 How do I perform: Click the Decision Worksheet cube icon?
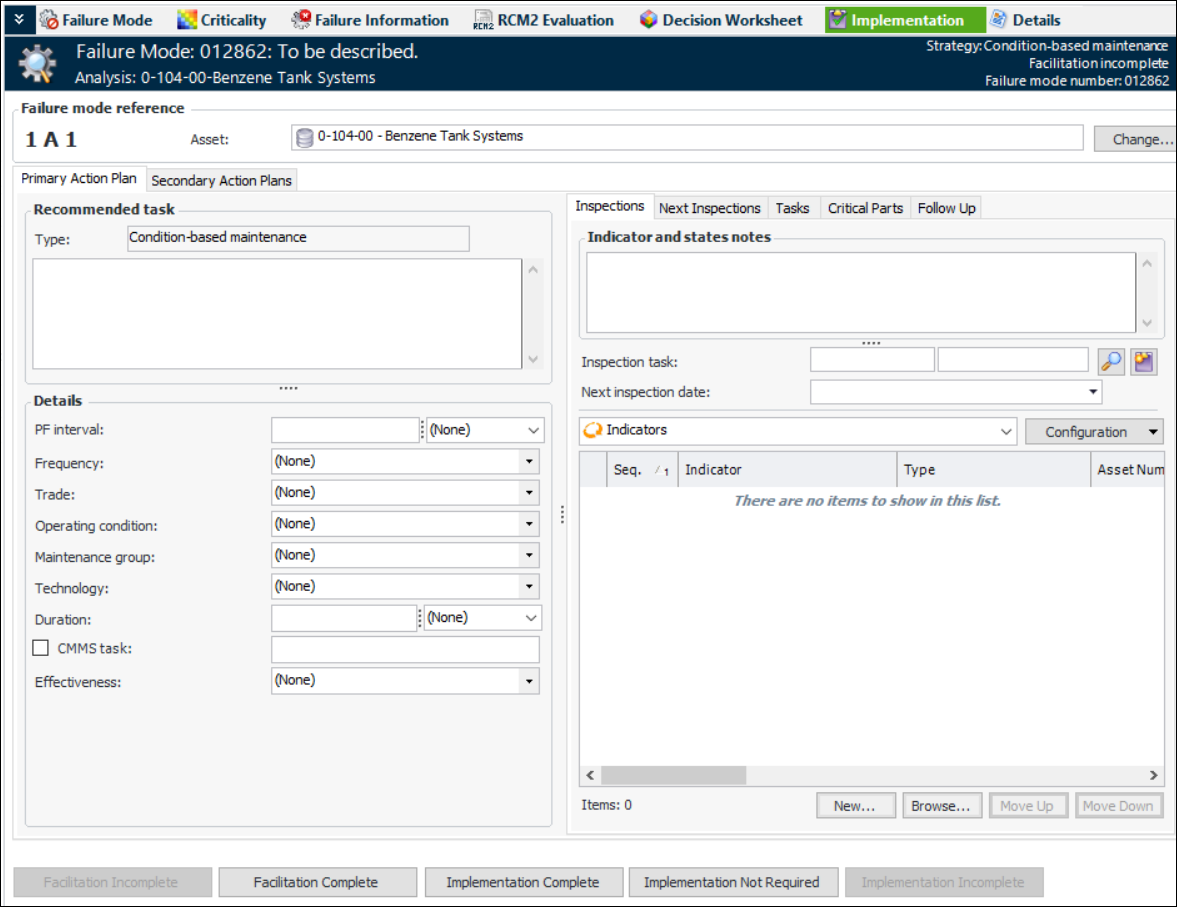649,20
